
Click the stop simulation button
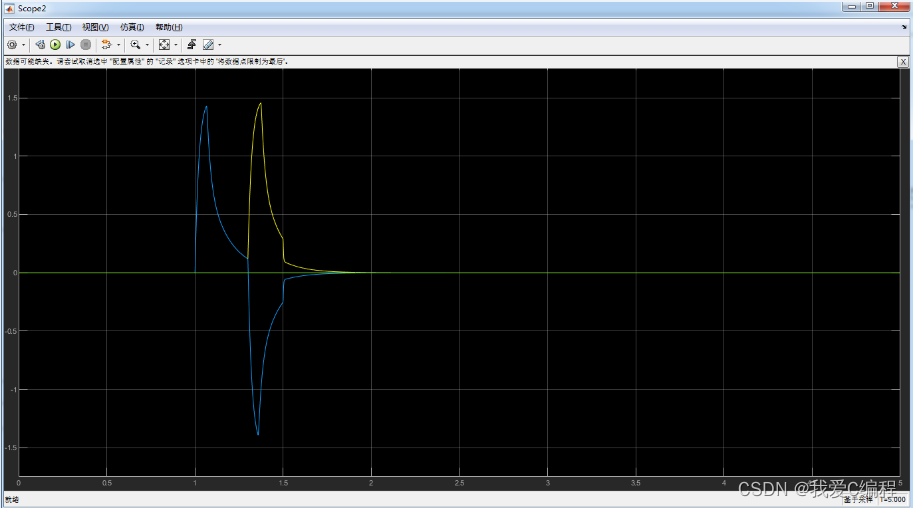(x=86, y=44)
